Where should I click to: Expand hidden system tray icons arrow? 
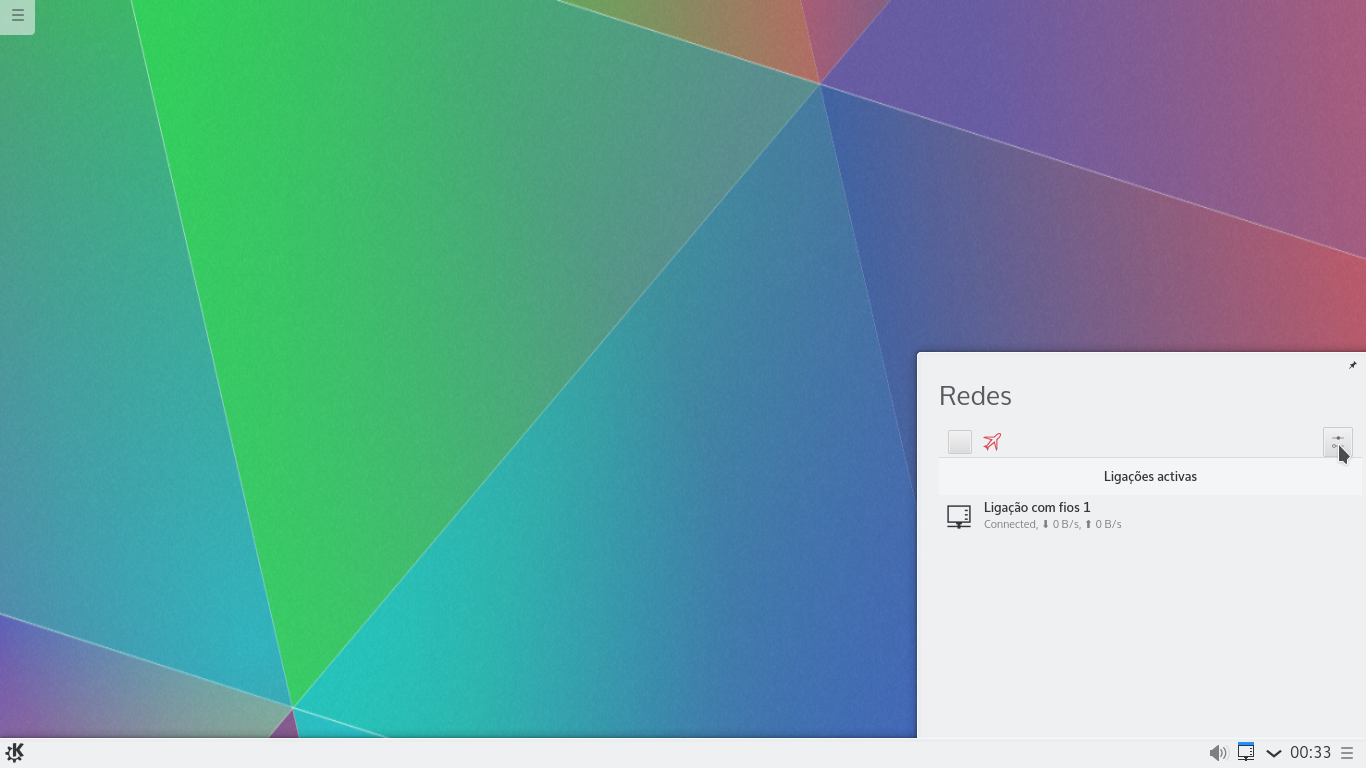click(x=1274, y=753)
